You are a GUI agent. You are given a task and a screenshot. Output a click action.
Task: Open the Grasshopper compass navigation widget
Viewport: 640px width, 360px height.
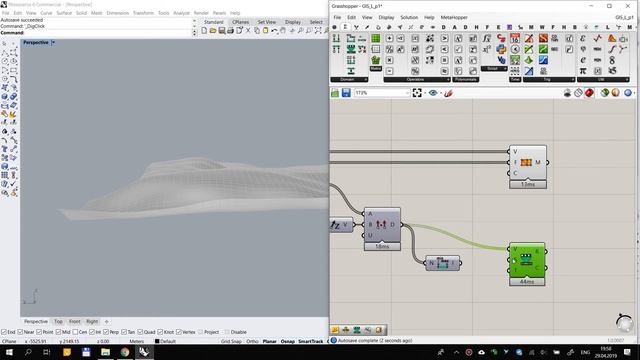[x=624, y=322]
